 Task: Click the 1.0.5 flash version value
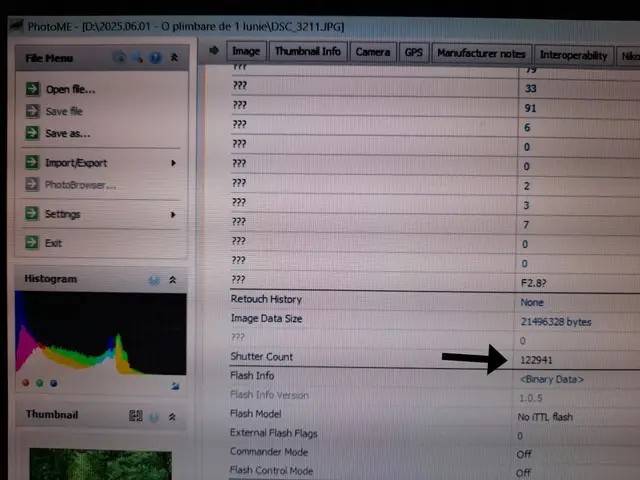pyautogui.click(x=531, y=398)
